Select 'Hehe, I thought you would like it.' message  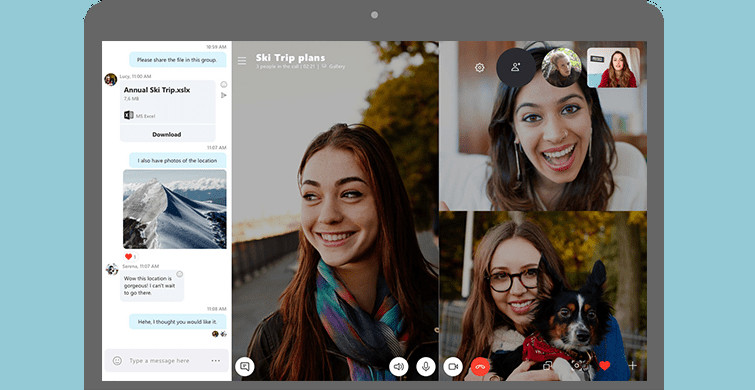click(x=178, y=322)
